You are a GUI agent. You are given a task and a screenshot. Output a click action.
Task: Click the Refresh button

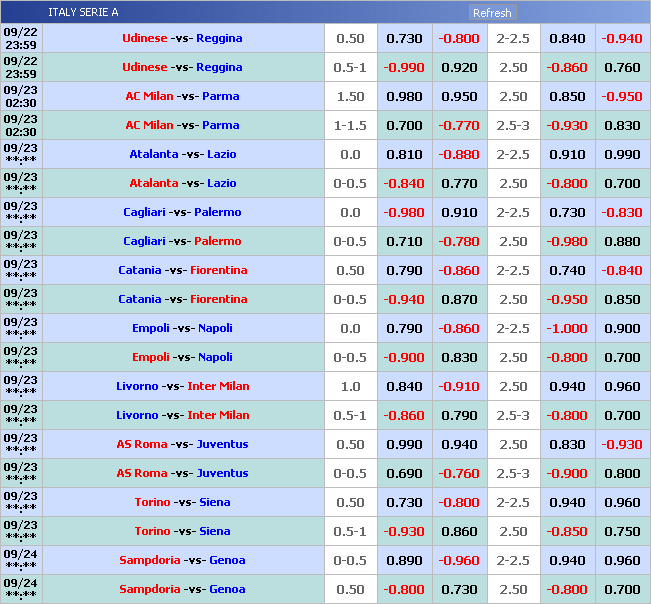point(492,13)
